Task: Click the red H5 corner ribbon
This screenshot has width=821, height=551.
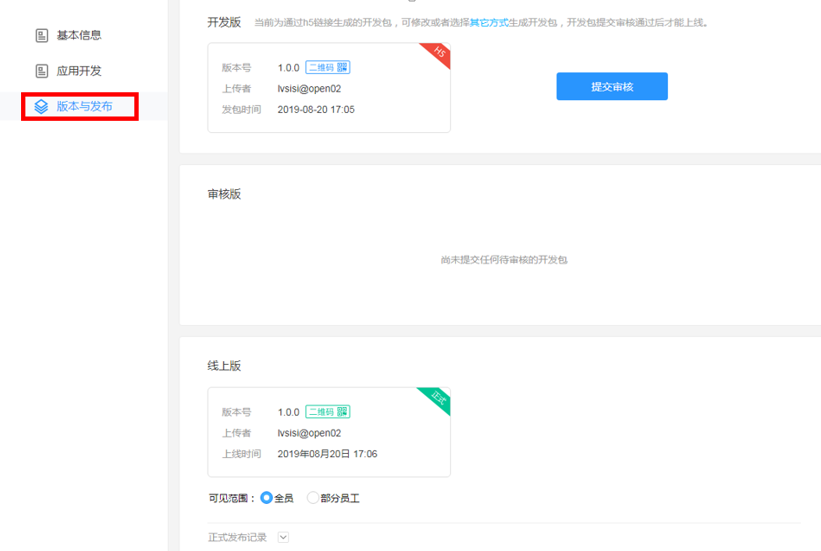Action: [x=439, y=54]
